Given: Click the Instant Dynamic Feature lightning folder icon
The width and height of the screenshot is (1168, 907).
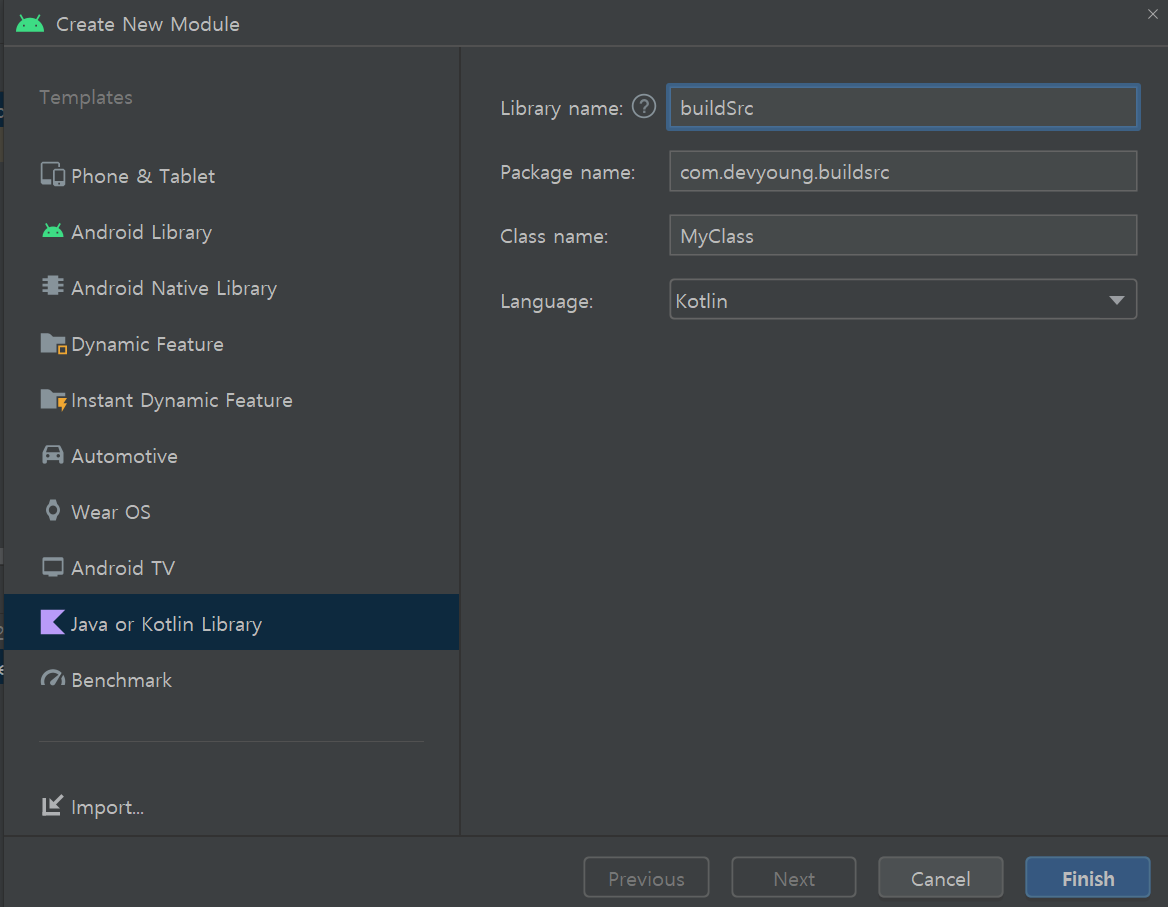Looking at the screenshot, I should pos(53,399).
